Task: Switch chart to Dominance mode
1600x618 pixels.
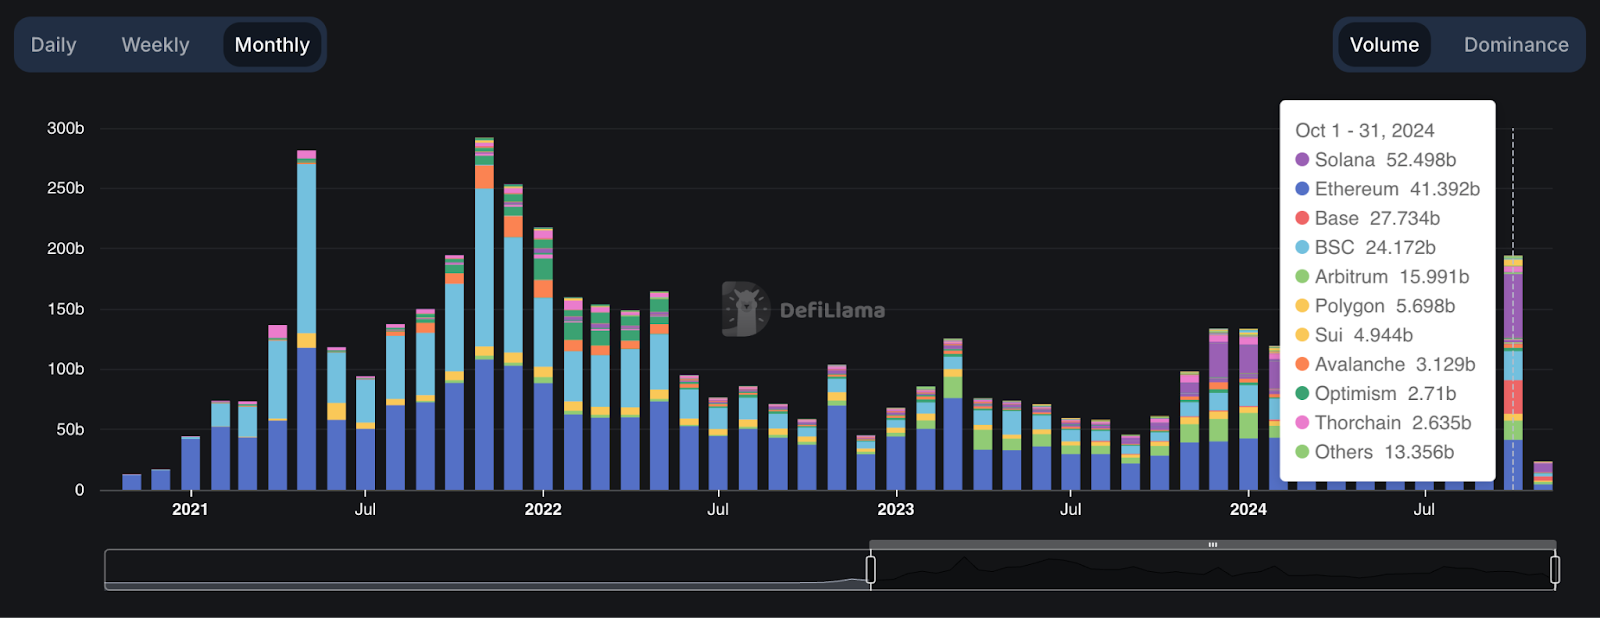Action: 1516,45
